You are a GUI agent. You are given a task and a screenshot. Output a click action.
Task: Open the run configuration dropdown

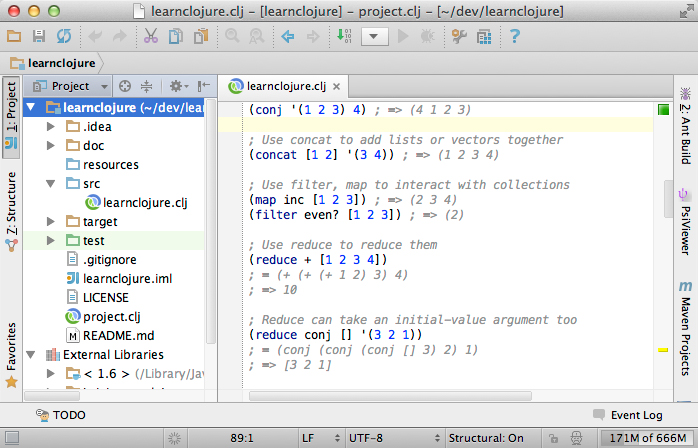pos(375,37)
